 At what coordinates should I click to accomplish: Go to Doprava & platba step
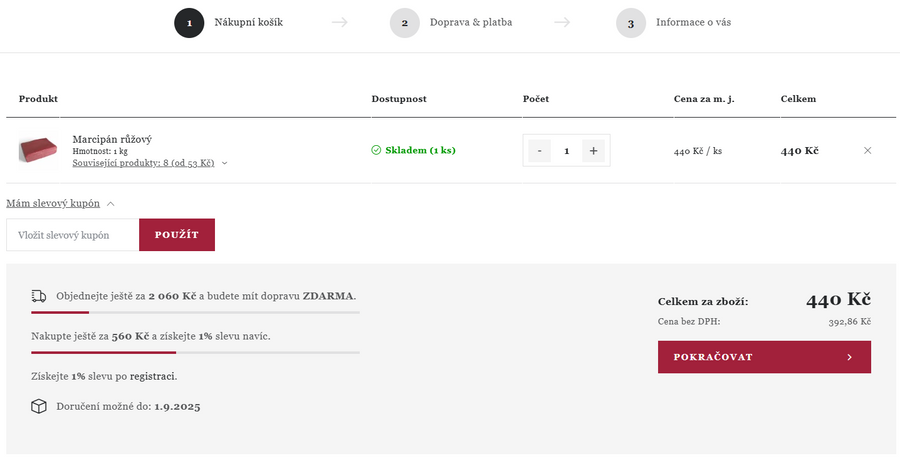pyautogui.click(x=470, y=22)
